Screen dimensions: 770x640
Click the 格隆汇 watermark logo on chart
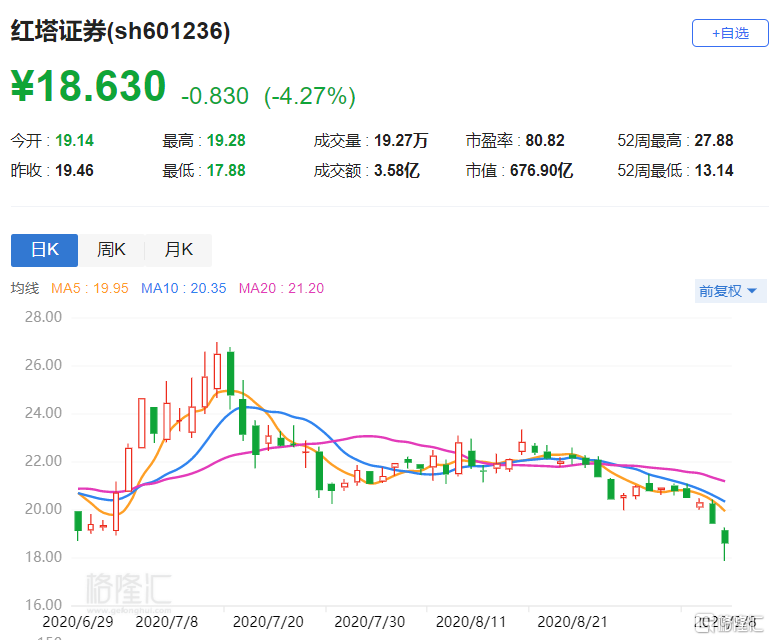tap(129, 587)
